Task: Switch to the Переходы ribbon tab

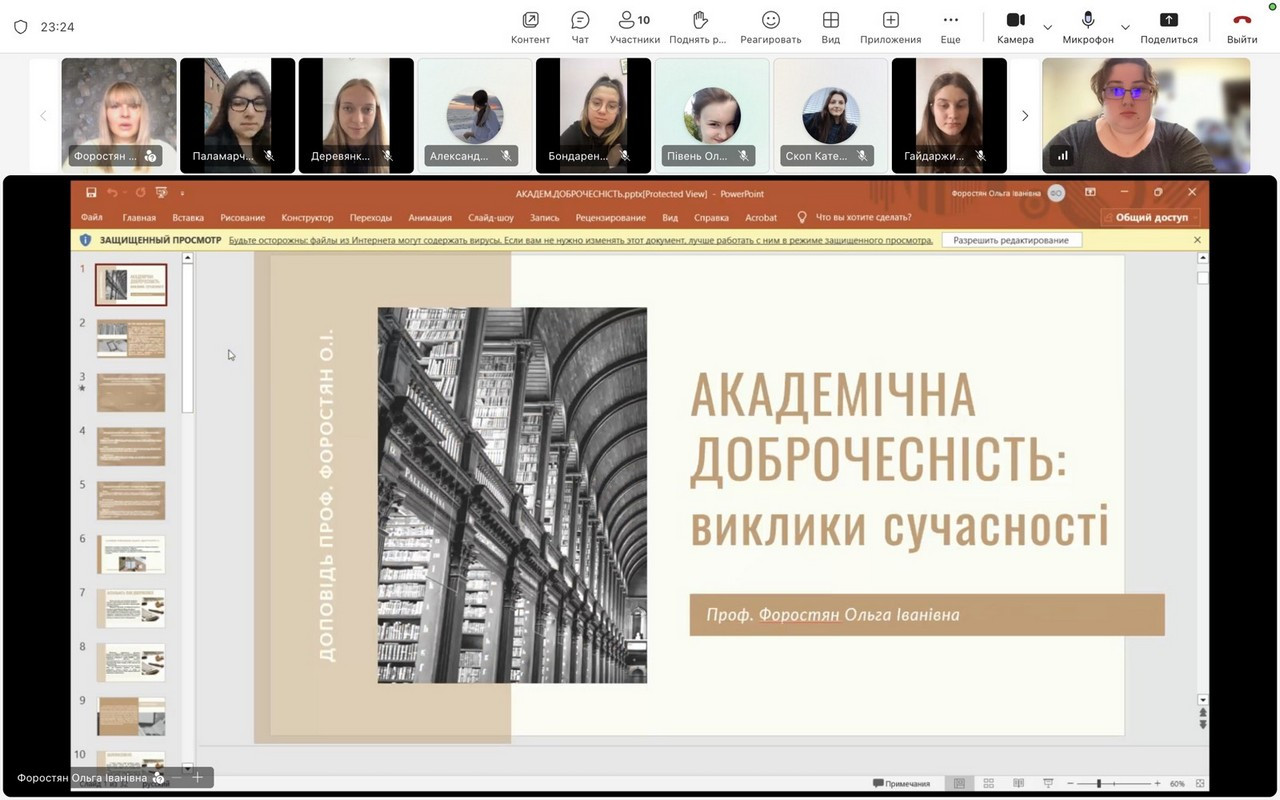Action: [x=370, y=217]
